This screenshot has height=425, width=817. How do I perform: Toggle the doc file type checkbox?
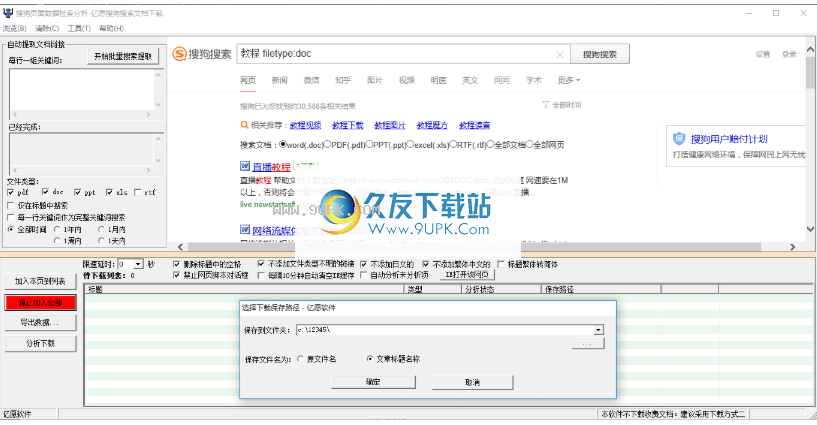coord(45,192)
